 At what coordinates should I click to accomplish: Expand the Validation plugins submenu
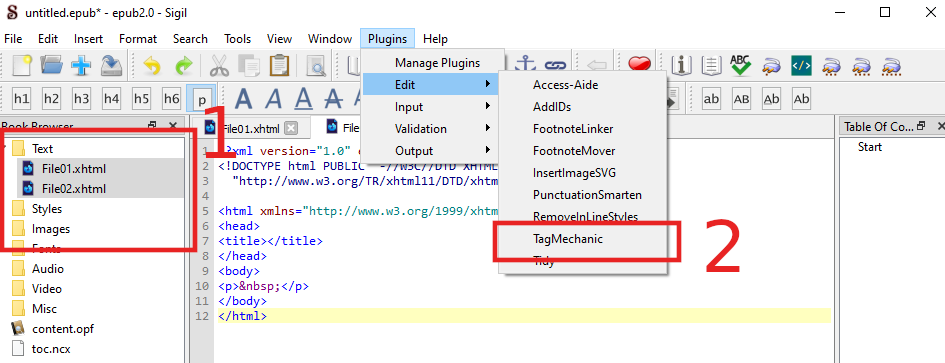(x=430, y=129)
